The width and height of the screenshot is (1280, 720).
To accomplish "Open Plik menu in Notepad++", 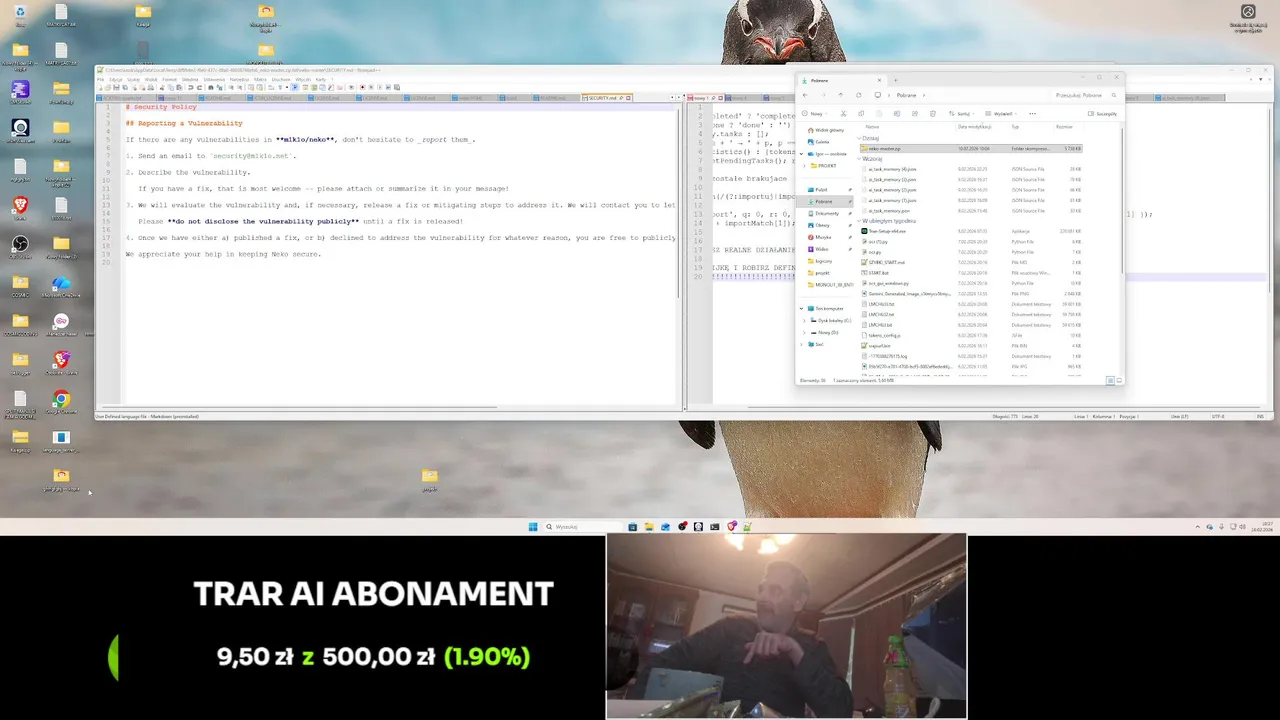I will click(x=100, y=79).
